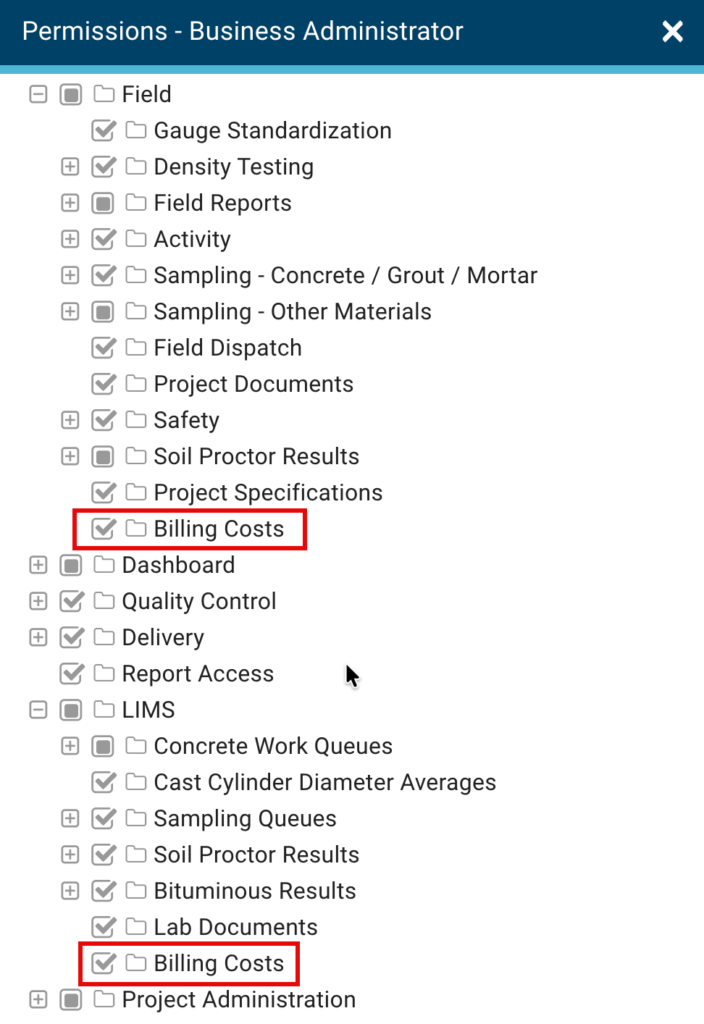The width and height of the screenshot is (704, 1024).
Task: Select the Sampling Queues tree item label
Action: 245,818
